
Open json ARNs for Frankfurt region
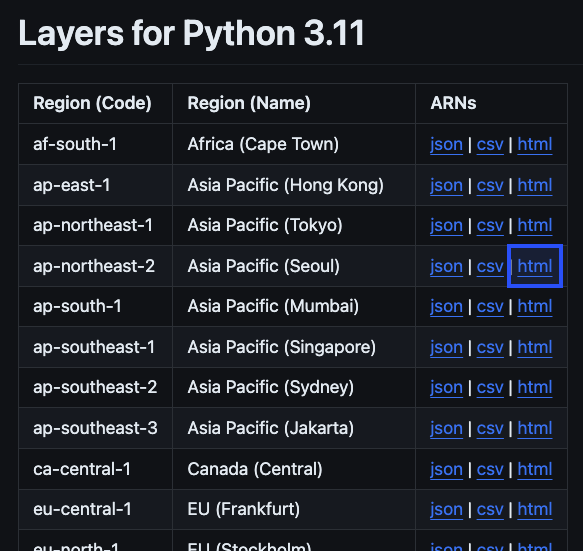coord(446,509)
